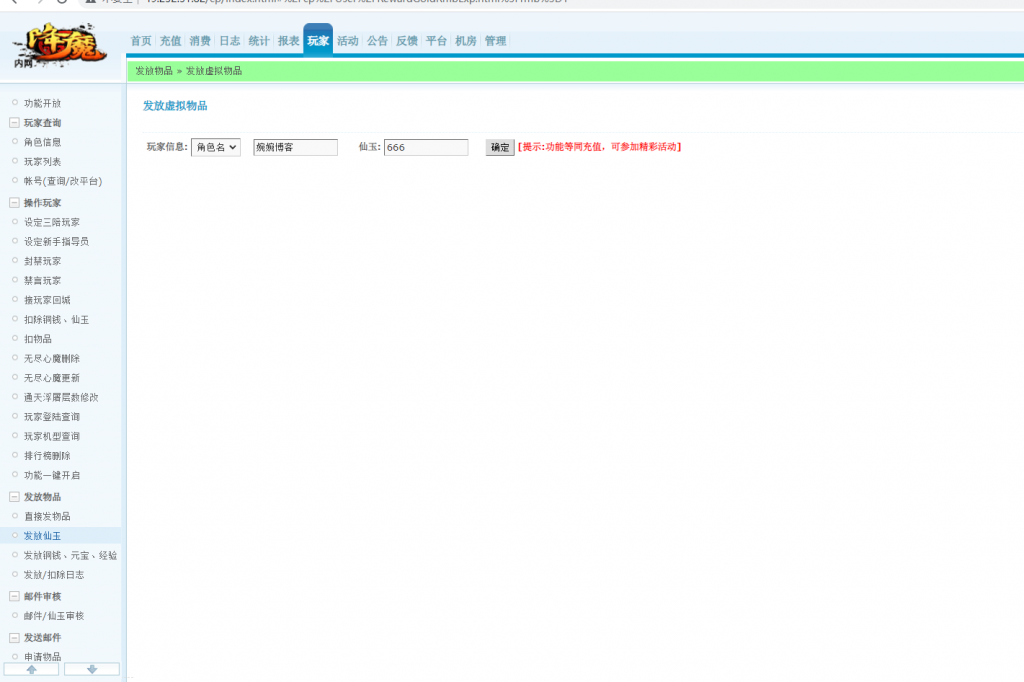
Task: Open the 活动 top navigation tab
Action: 347,41
